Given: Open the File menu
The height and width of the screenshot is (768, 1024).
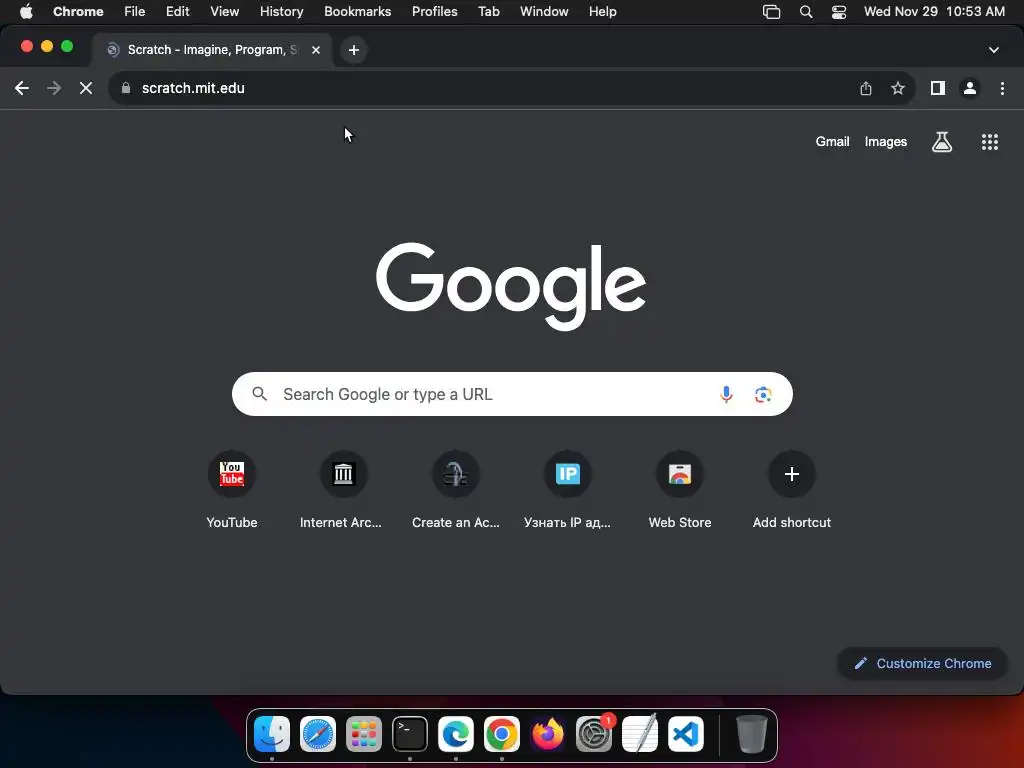Looking at the screenshot, I should coord(135,12).
